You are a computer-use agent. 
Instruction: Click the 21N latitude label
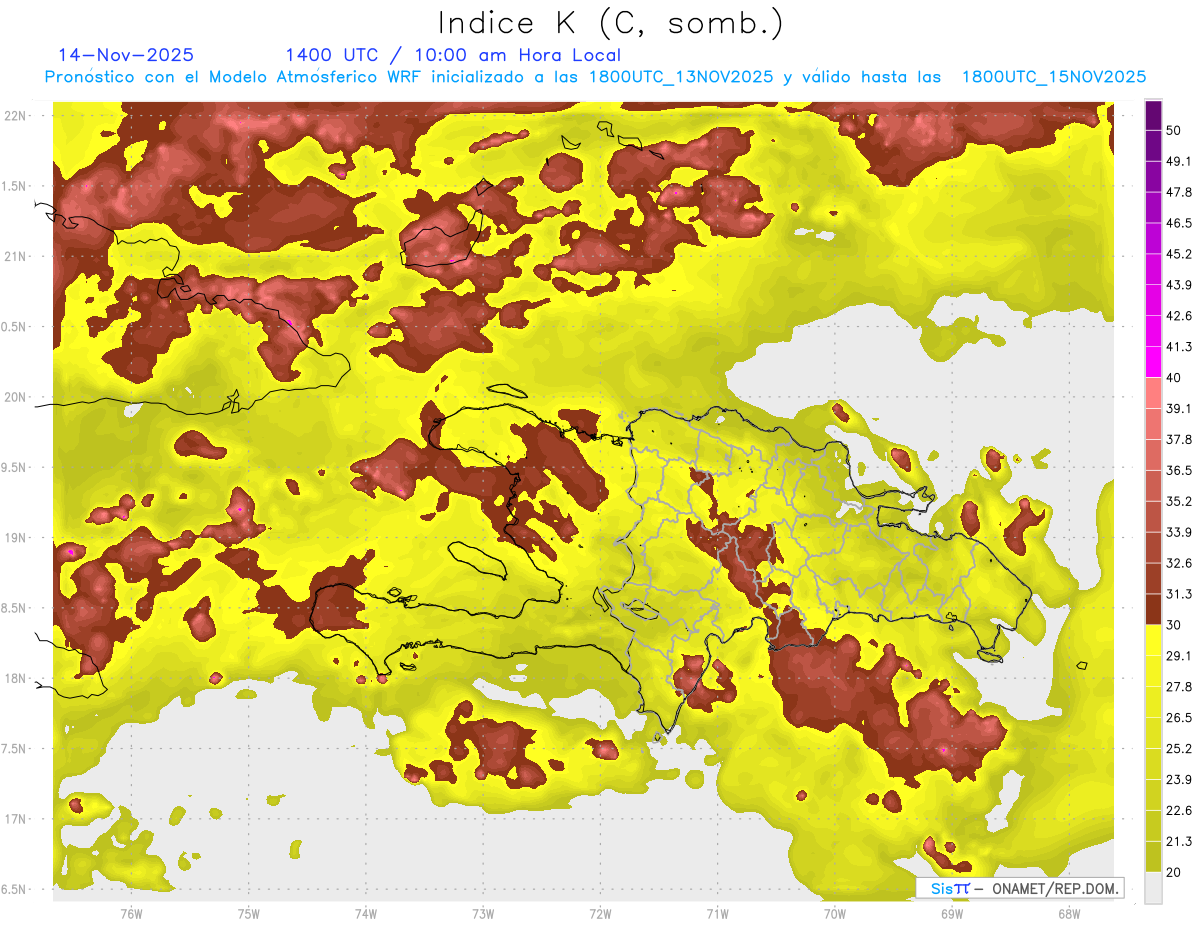pyautogui.click(x=15, y=256)
